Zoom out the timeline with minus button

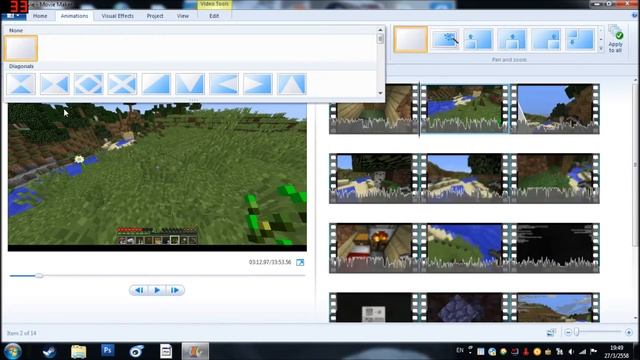tap(568, 333)
